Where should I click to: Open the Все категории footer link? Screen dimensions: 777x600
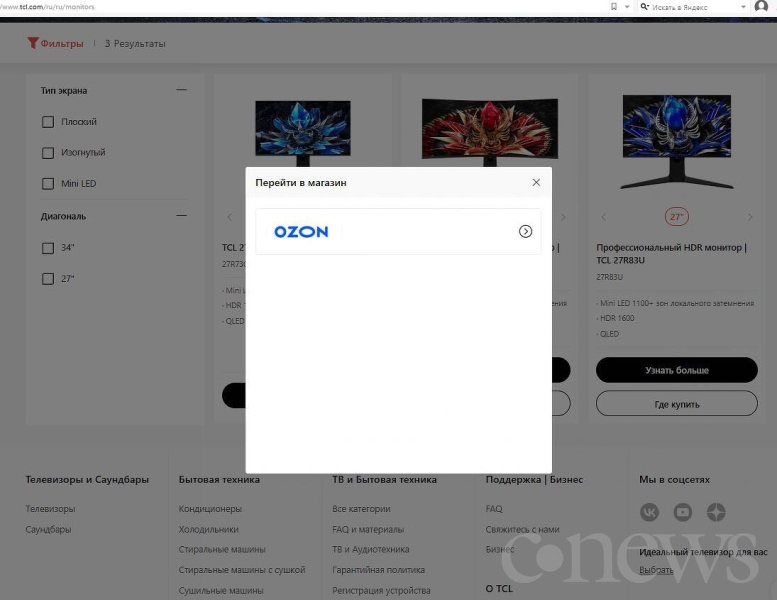click(361, 509)
